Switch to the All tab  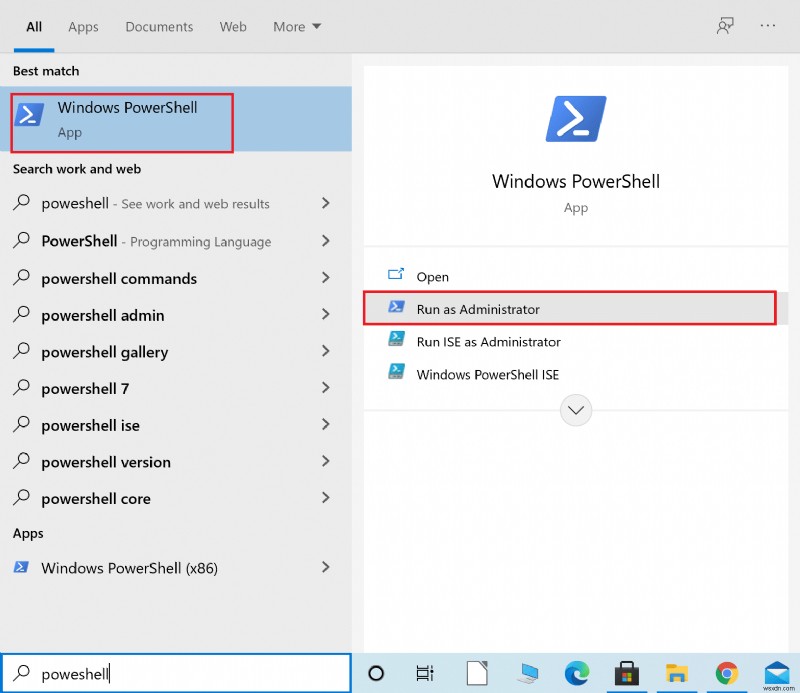34,27
